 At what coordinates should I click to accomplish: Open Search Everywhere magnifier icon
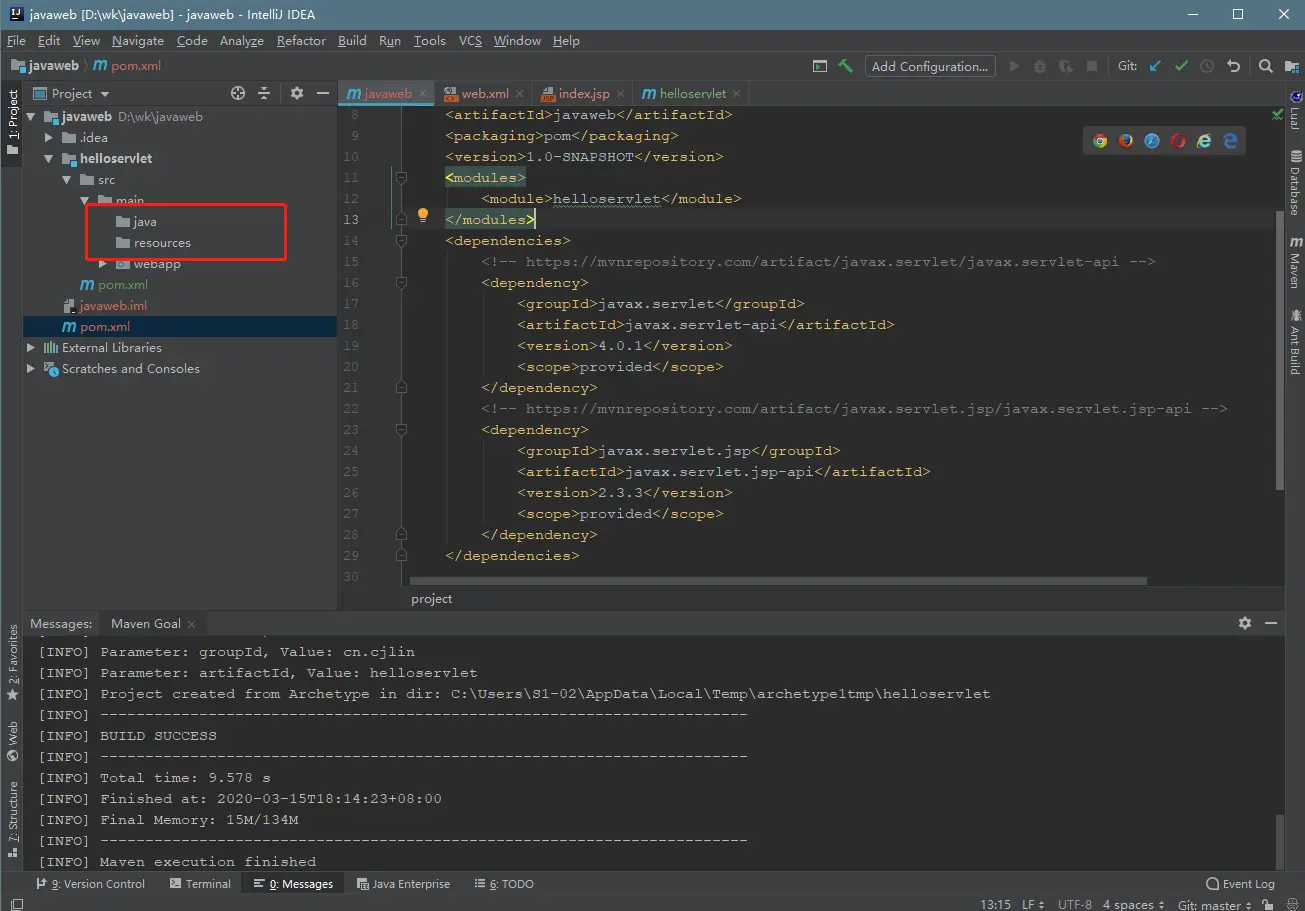coord(1265,66)
